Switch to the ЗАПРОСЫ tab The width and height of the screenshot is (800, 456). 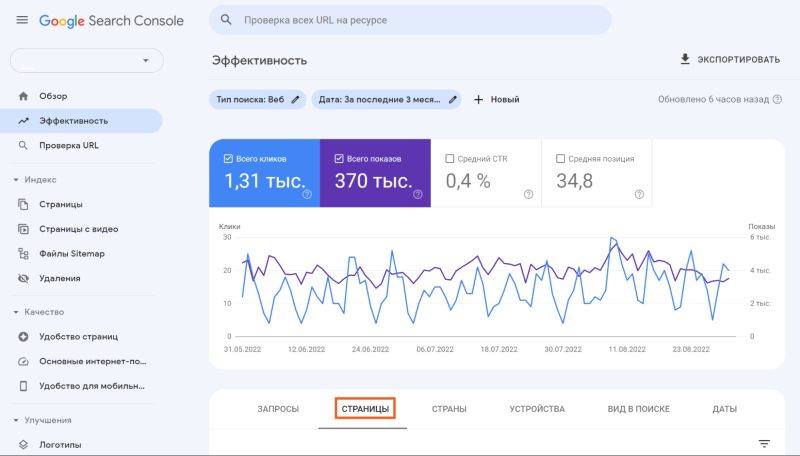point(278,409)
